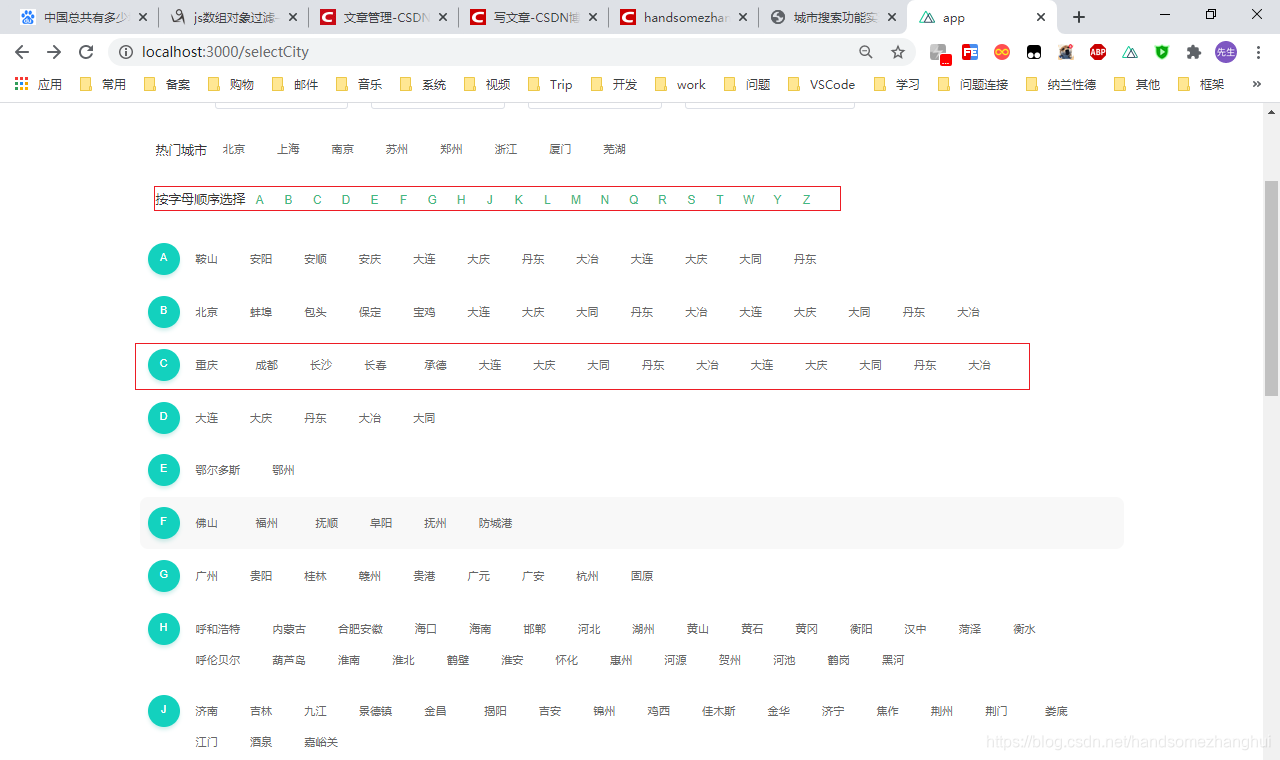
Task: Expand the Trip bookmark folder
Action: (551, 84)
